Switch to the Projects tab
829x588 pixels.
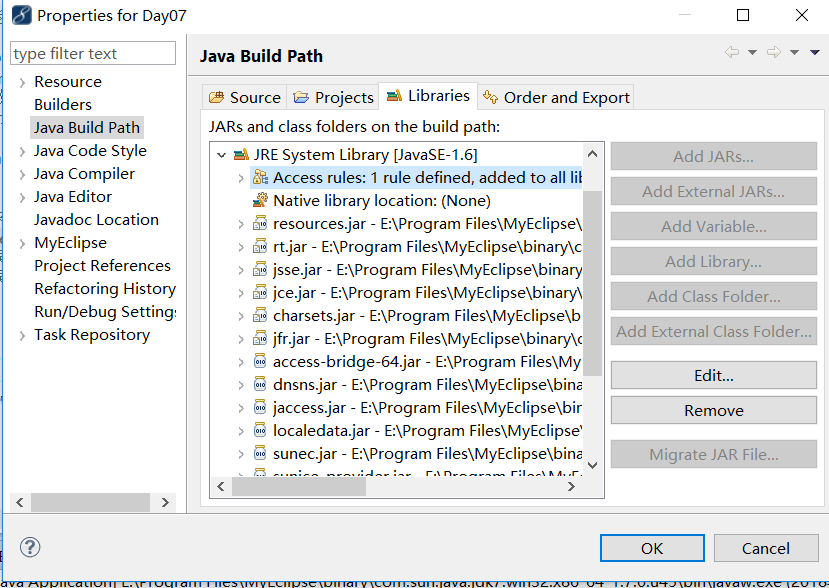(x=333, y=97)
